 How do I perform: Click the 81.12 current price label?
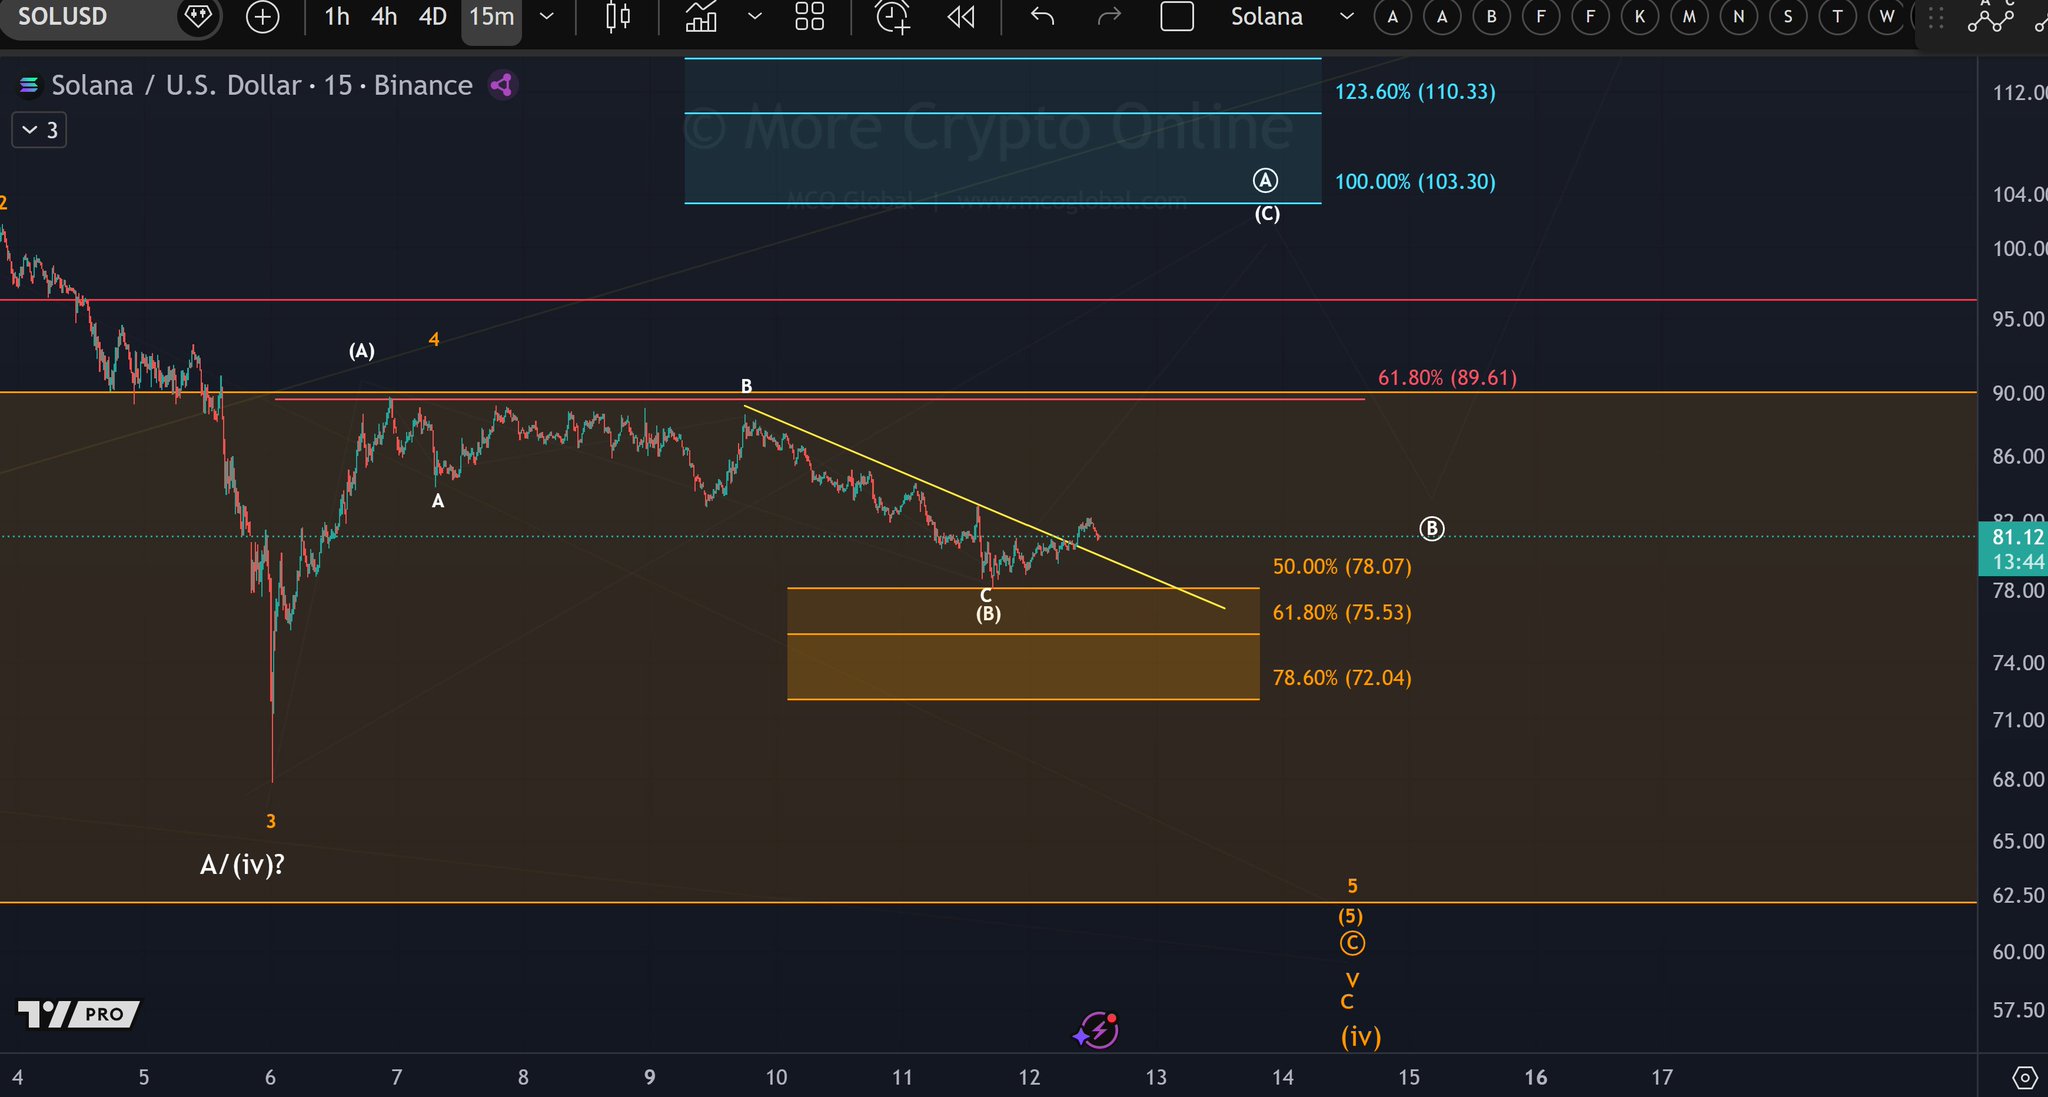tap(2017, 537)
